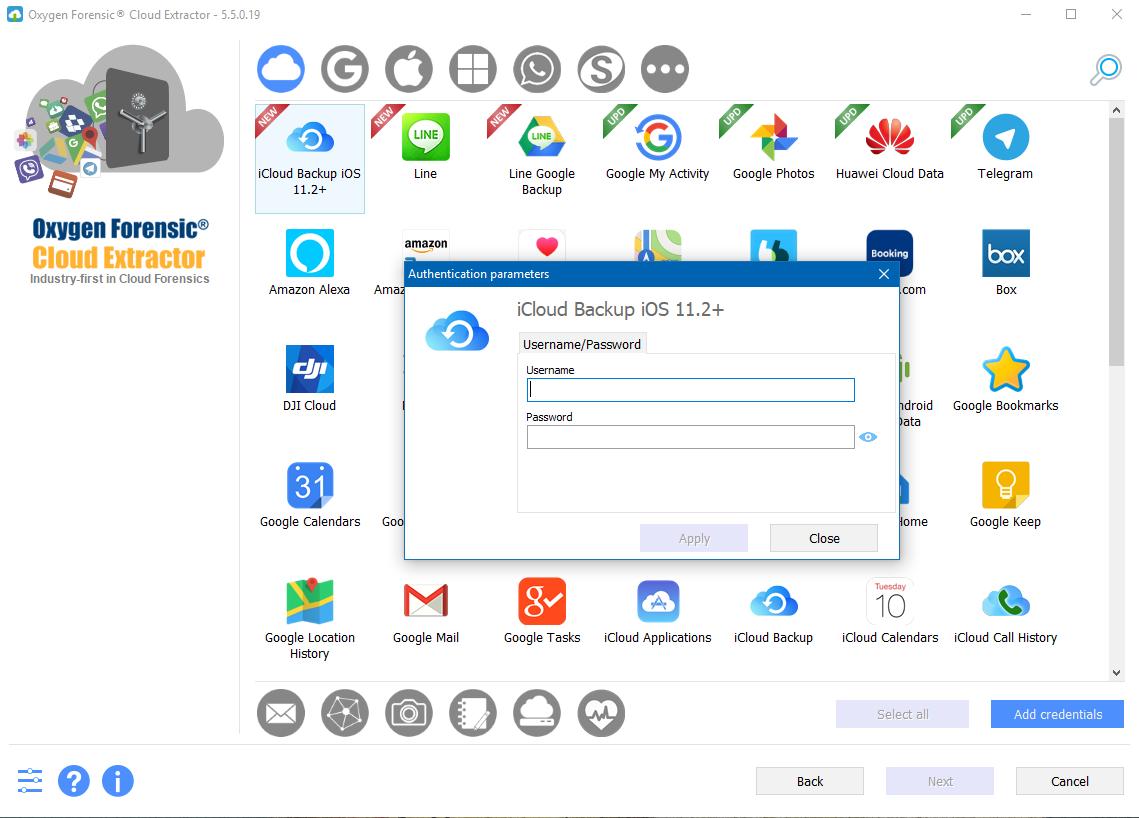Click the Apply button in dialog
The image size is (1139, 818).
[694, 538]
